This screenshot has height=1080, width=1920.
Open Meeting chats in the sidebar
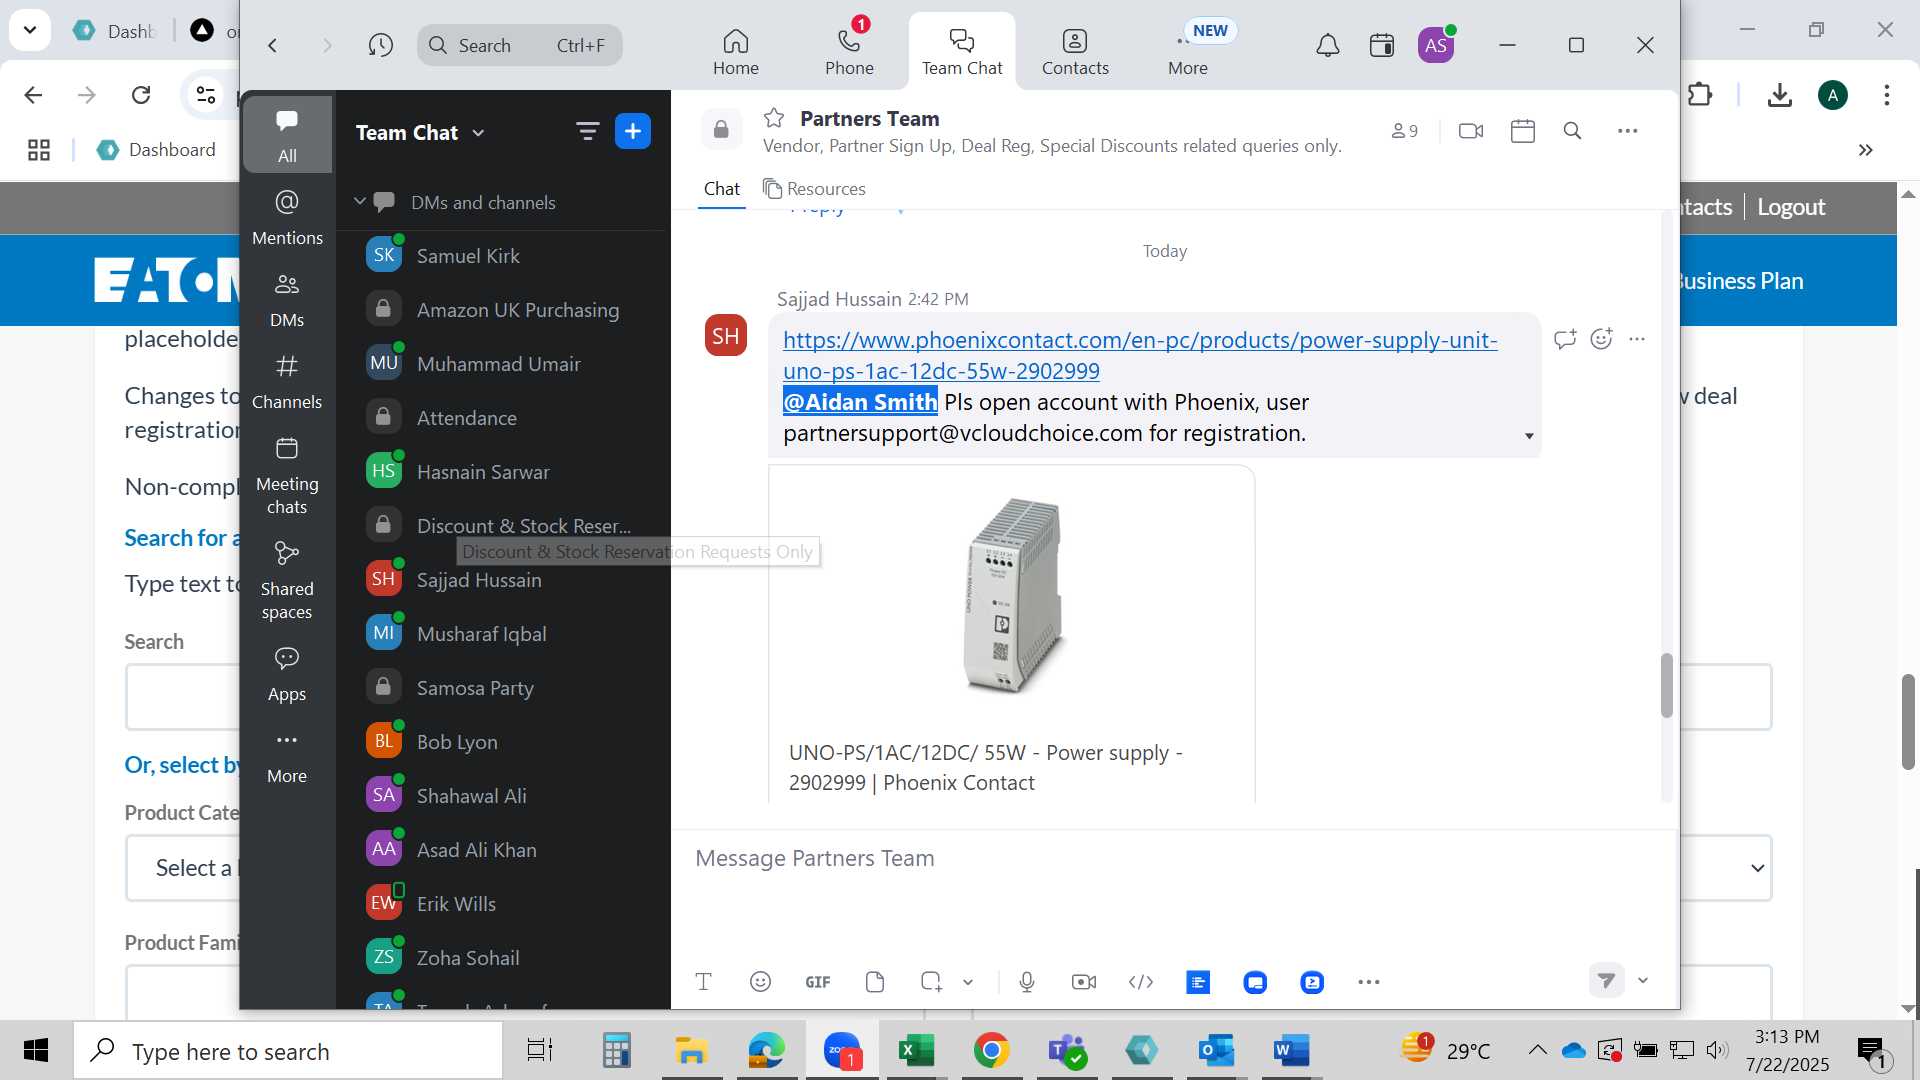pyautogui.click(x=287, y=475)
